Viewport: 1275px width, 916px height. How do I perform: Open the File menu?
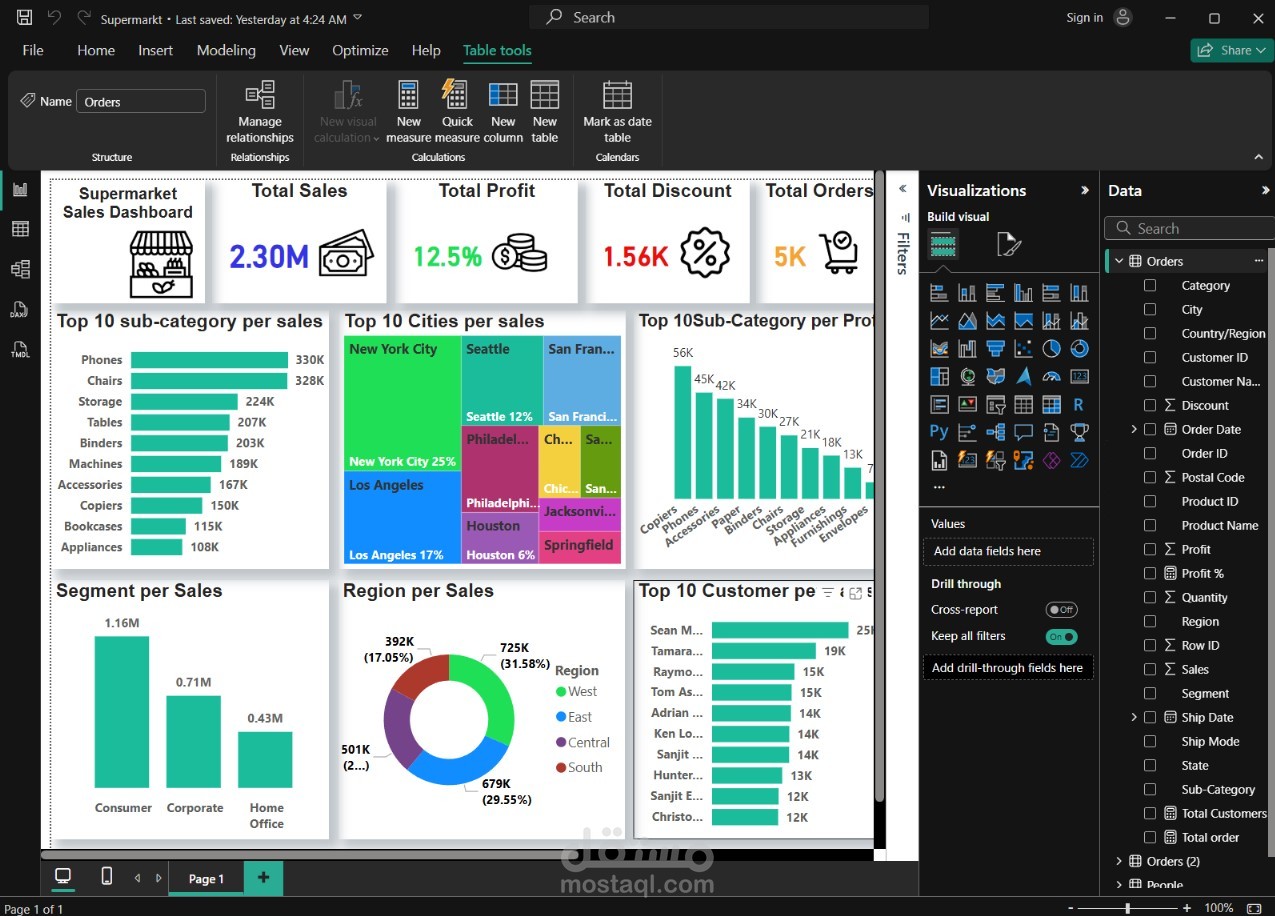coord(33,50)
